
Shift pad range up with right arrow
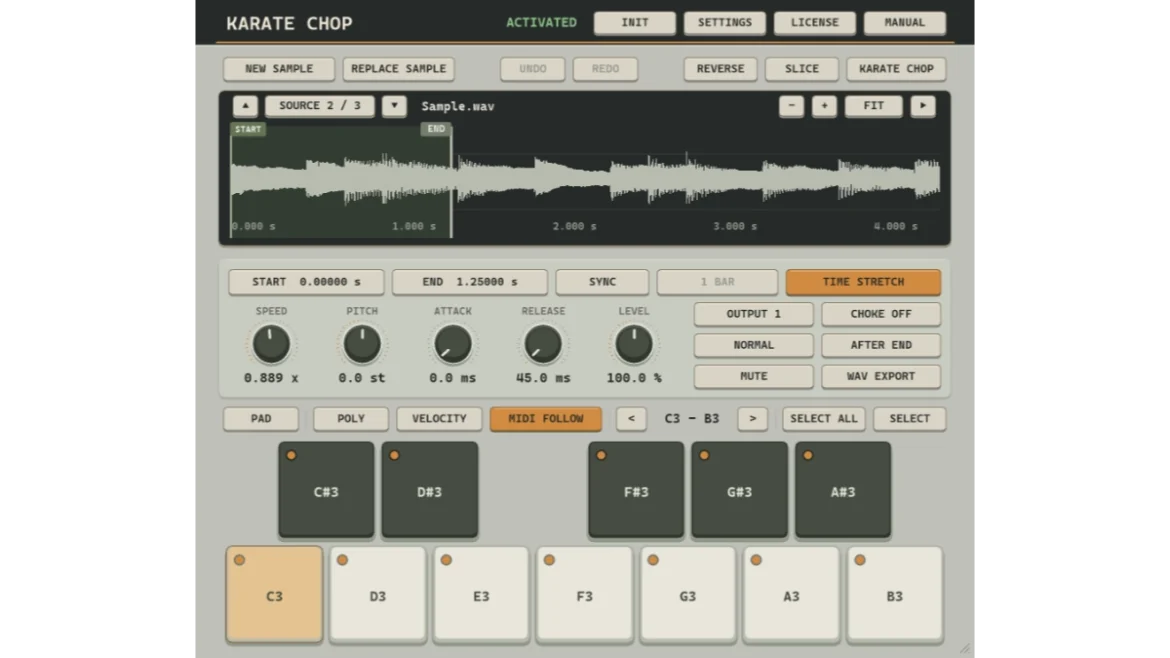coord(752,419)
